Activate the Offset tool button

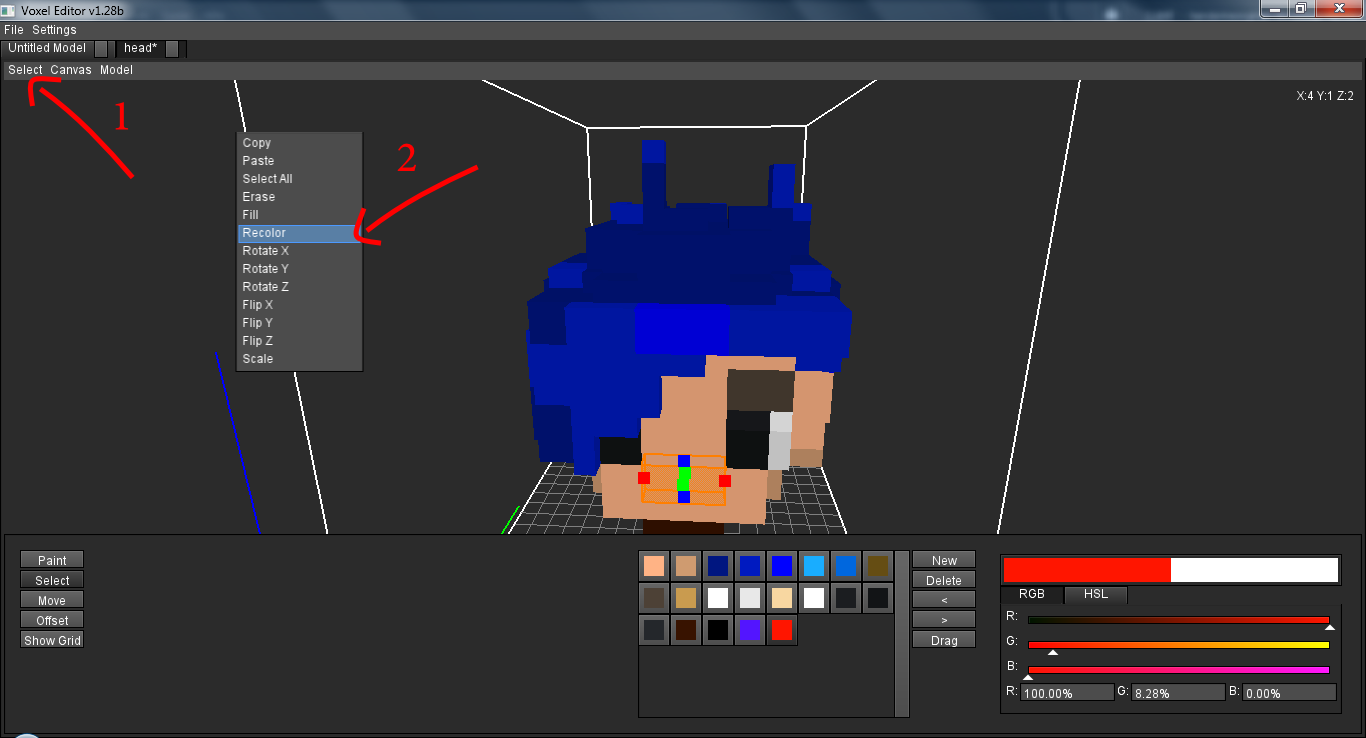pos(52,620)
